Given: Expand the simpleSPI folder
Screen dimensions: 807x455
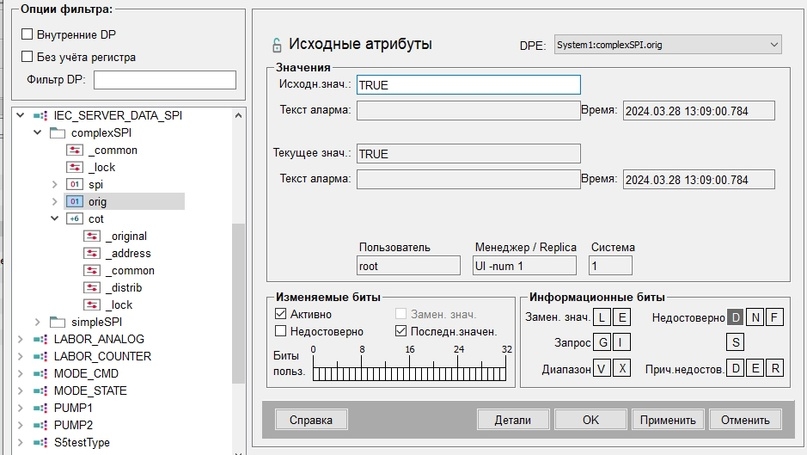Looking at the screenshot, I should click(x=37, y=322).
